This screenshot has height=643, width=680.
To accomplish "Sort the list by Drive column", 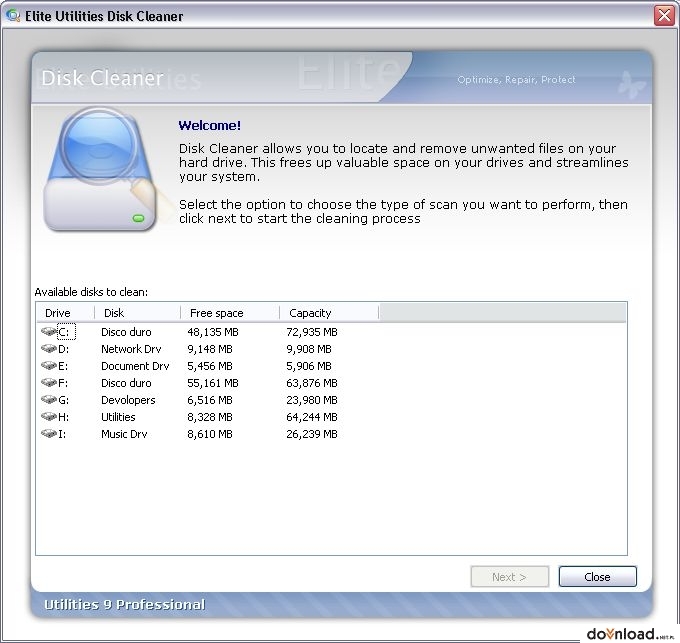I will tap(65, 313).
